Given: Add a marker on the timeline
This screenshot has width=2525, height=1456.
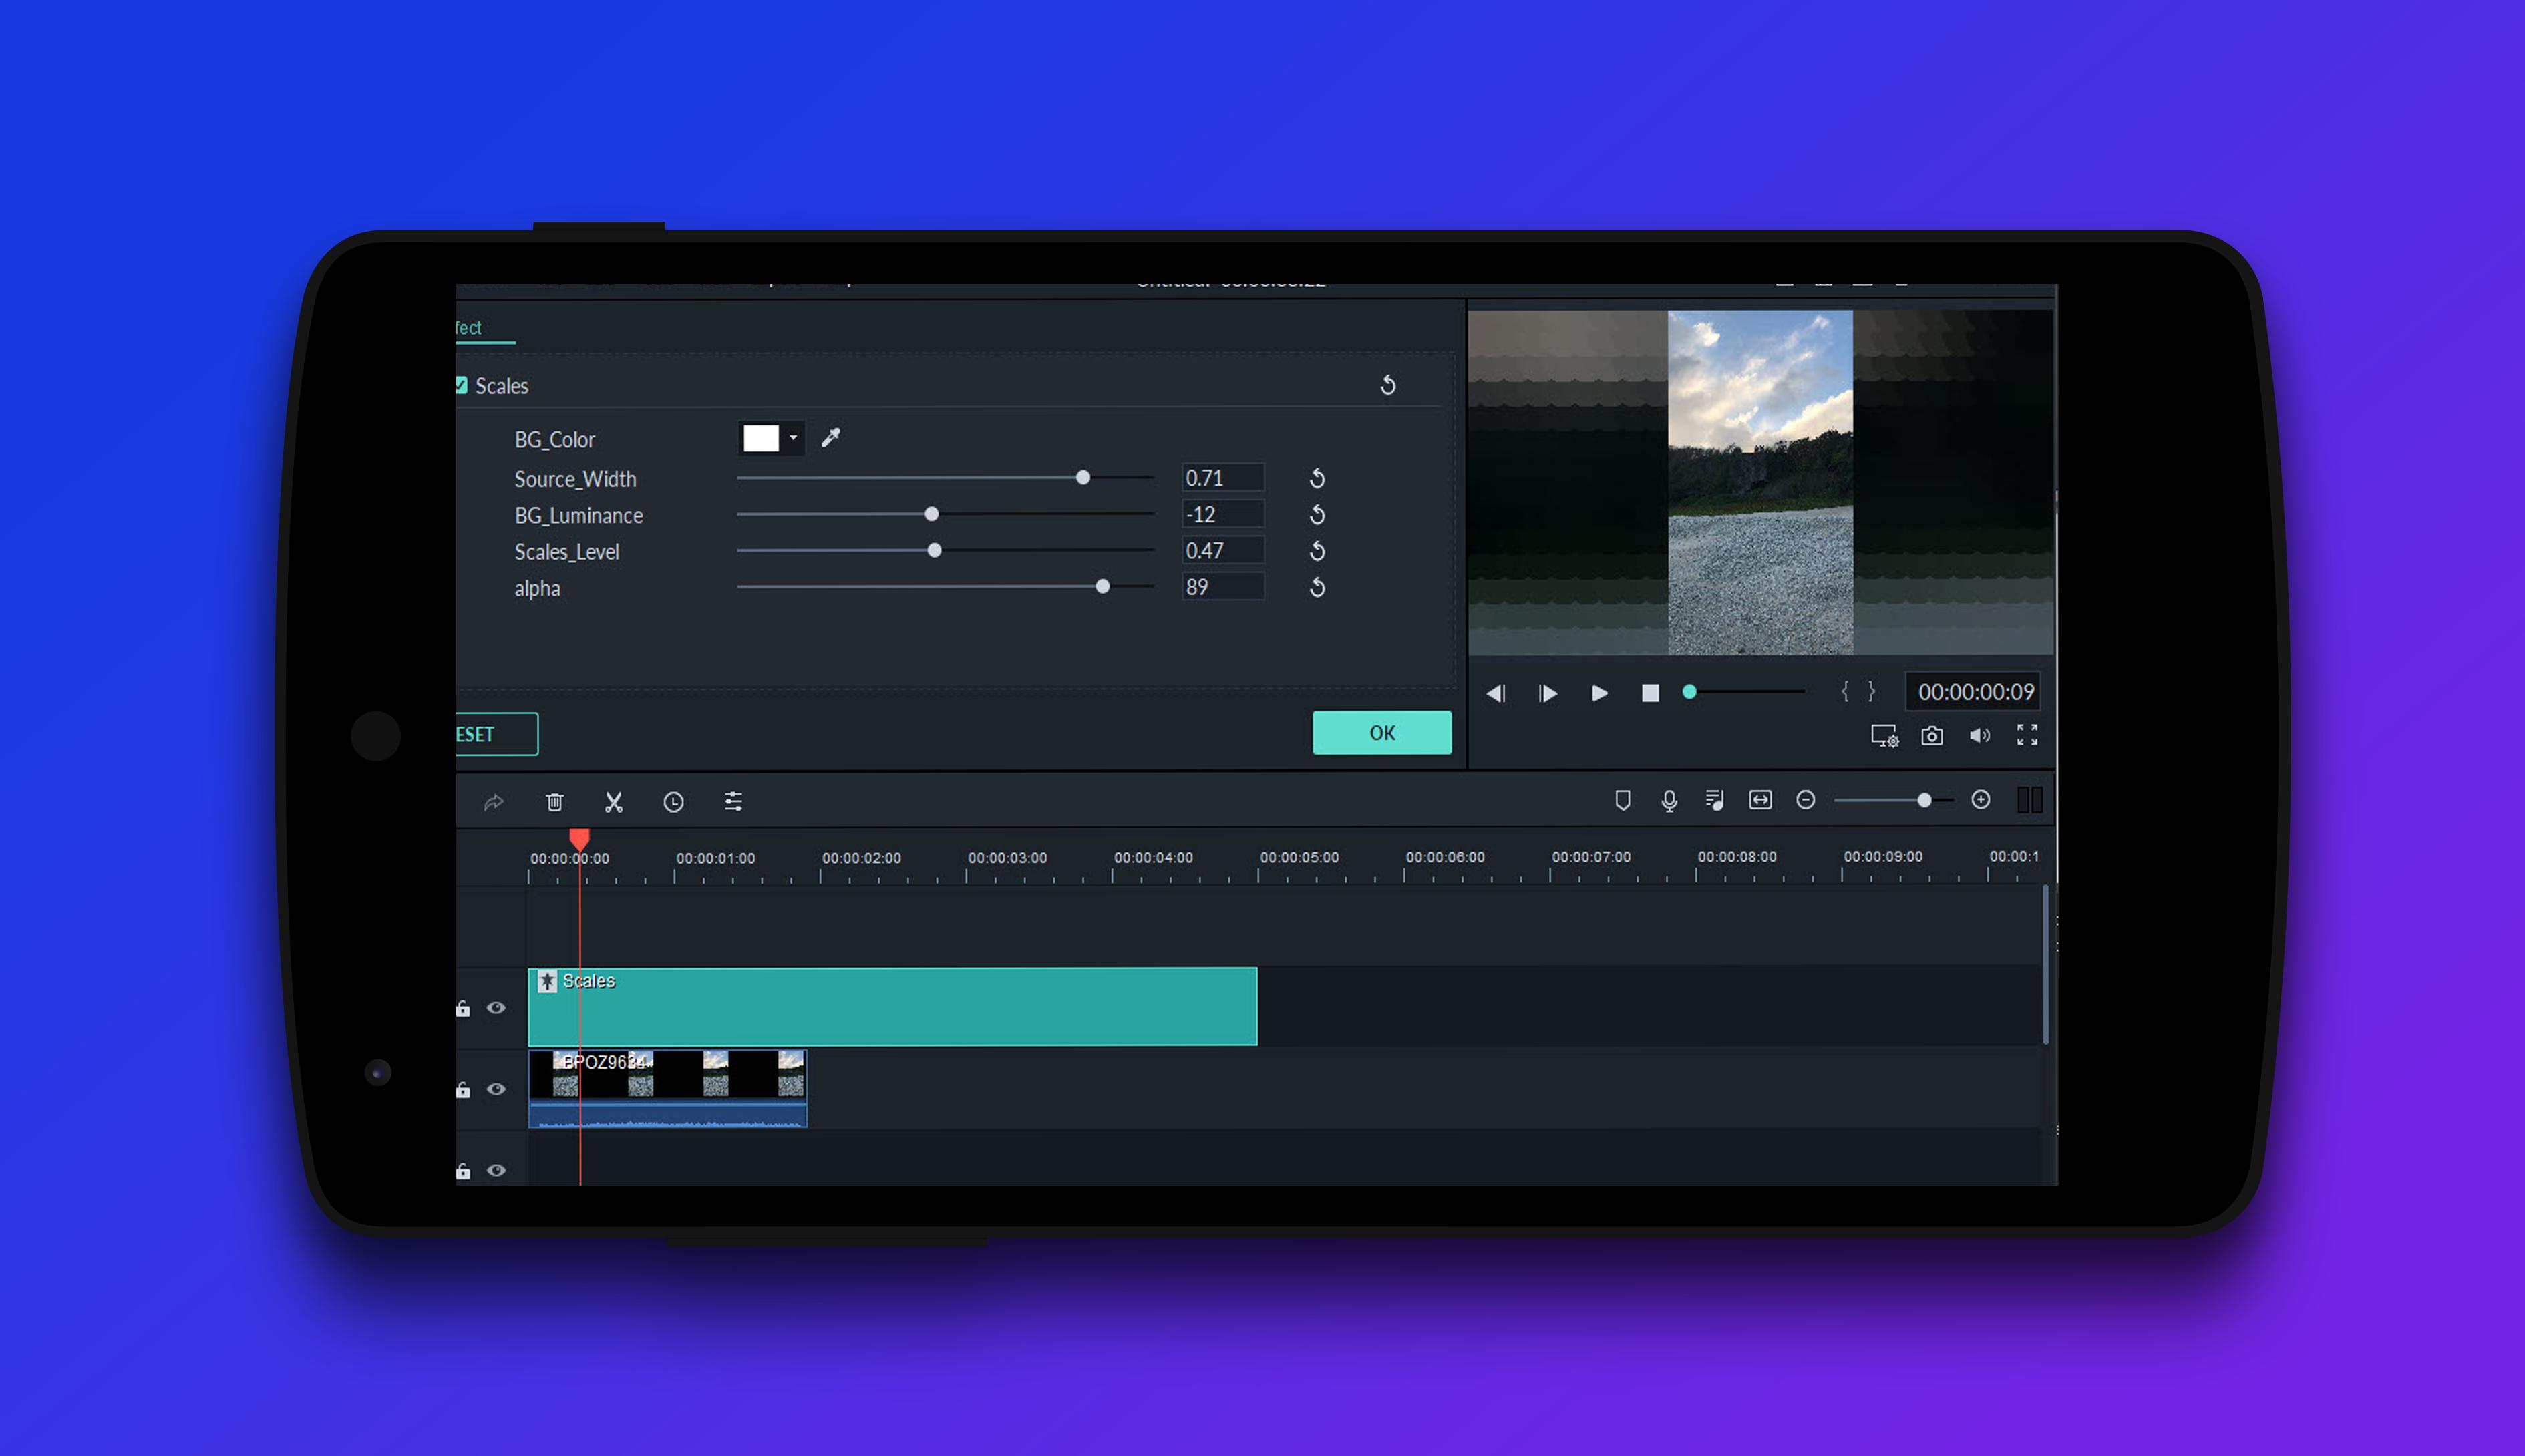Looking at the screenshot, I should tap(1623, 800).
